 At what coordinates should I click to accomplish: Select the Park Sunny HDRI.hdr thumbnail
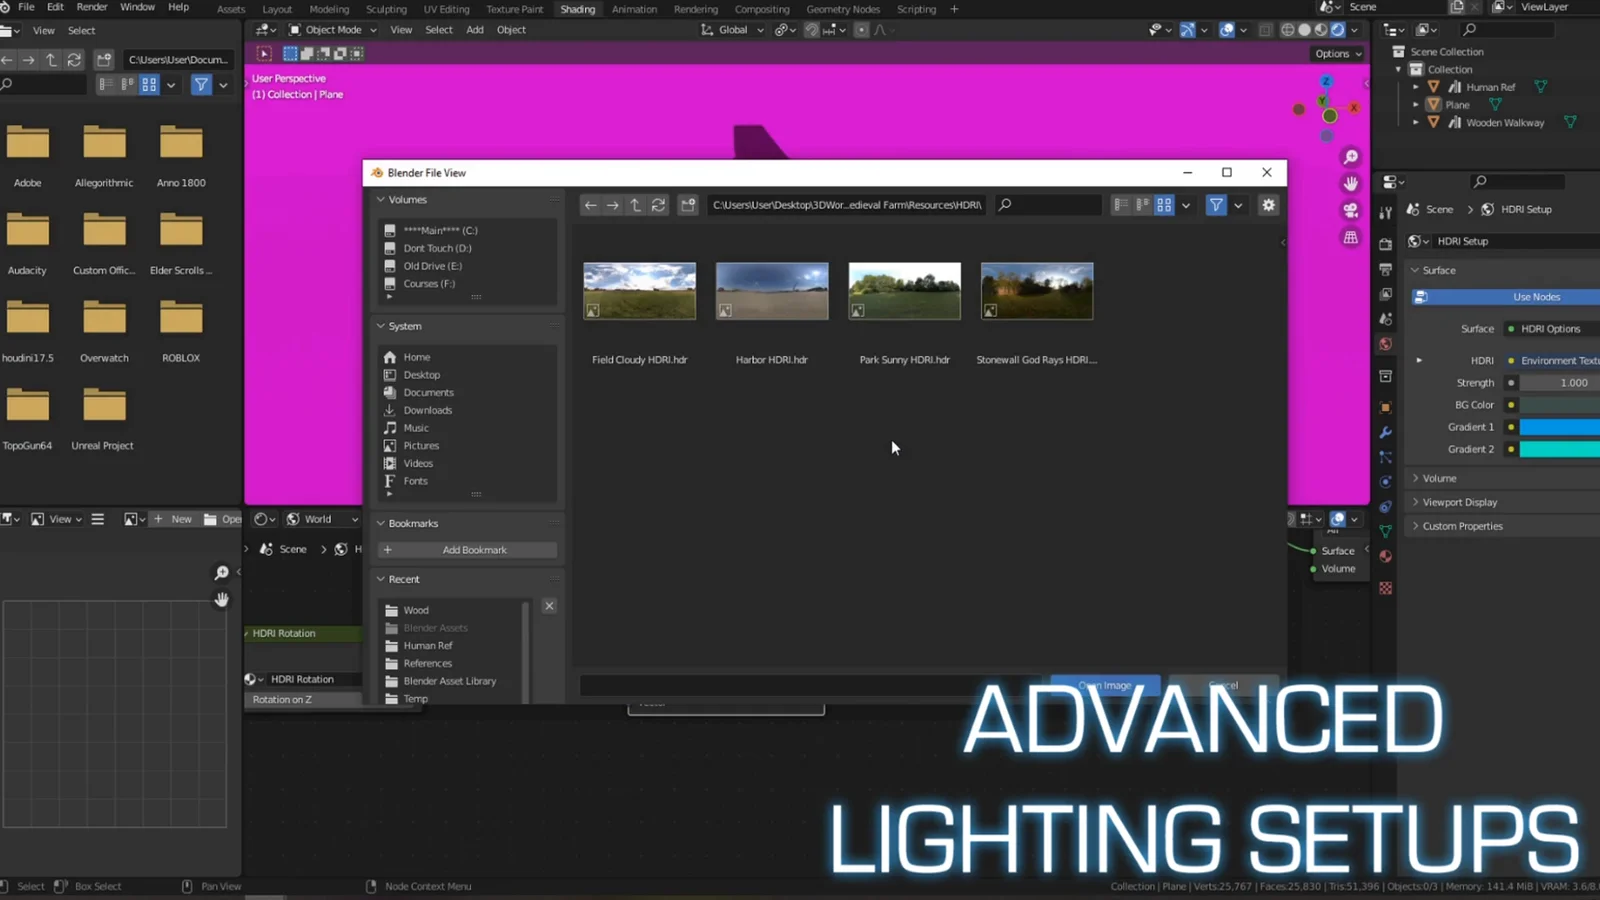click(904, 291)
